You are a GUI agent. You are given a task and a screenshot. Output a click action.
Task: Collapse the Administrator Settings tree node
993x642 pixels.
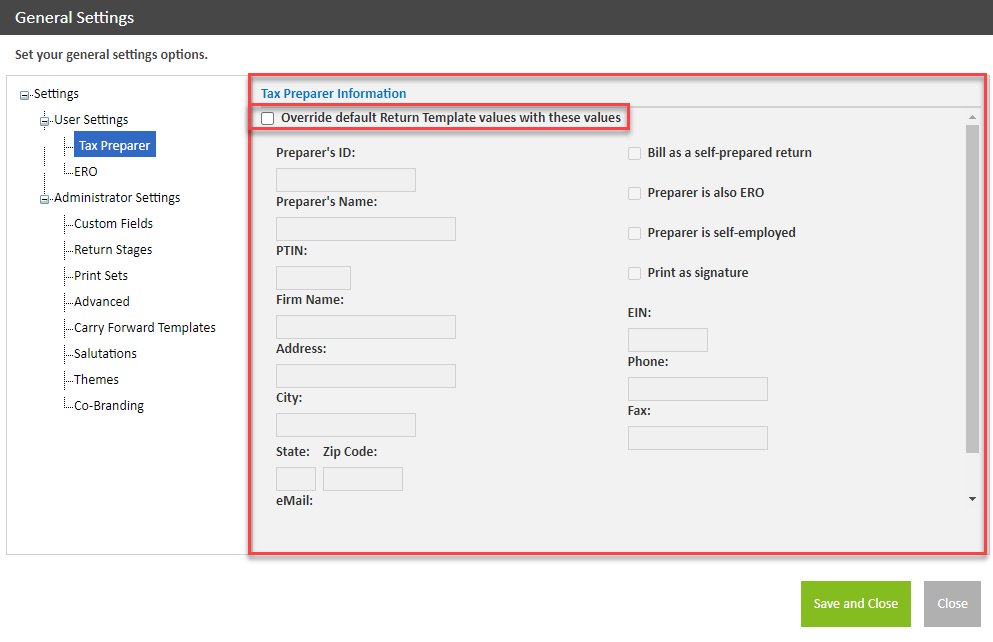click(x=45, y=199)
